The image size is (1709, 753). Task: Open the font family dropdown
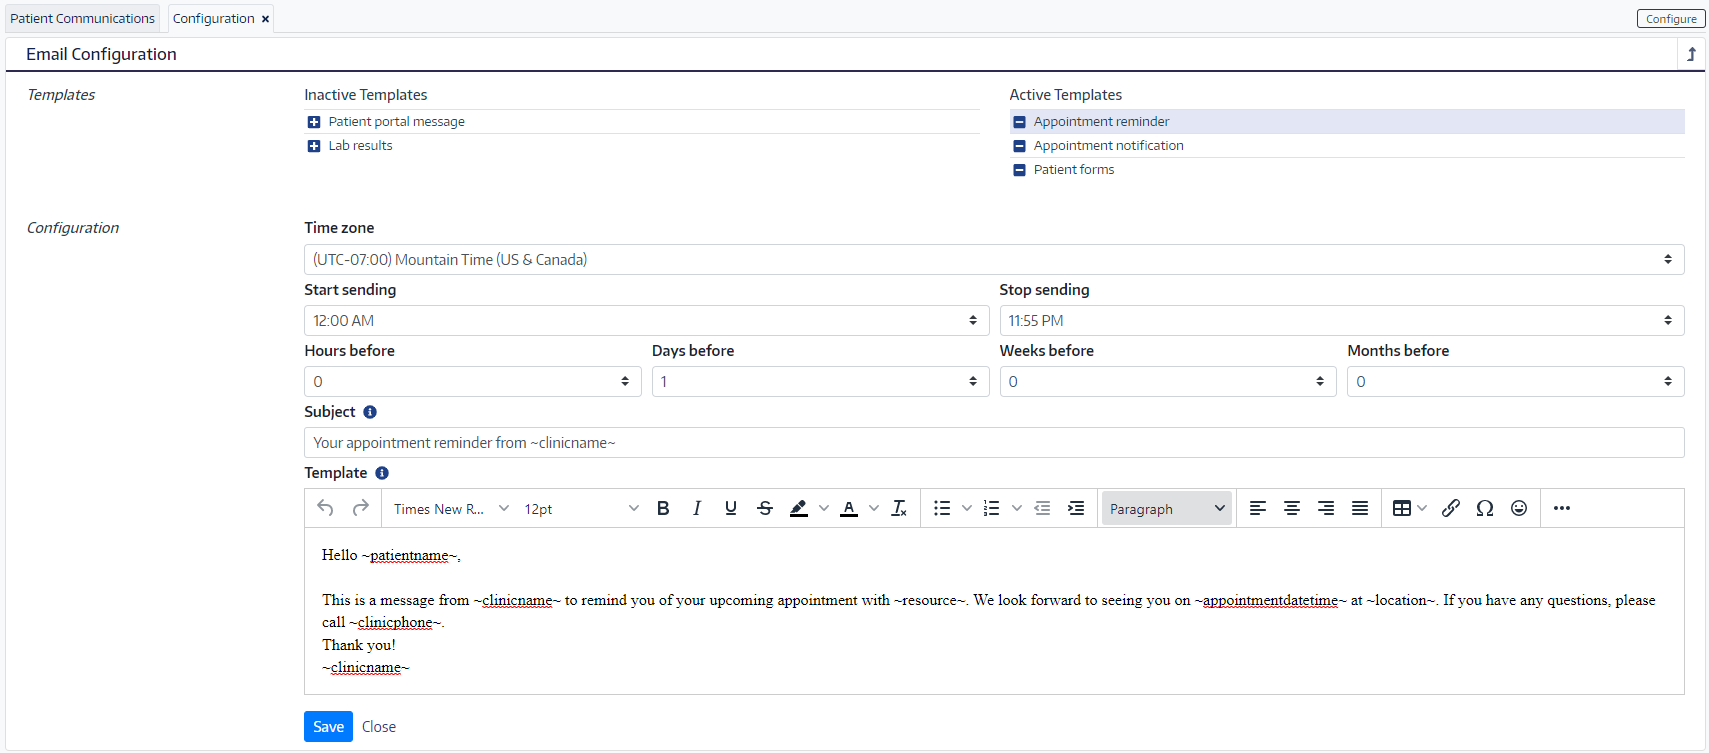pyautogui.click(x=451, y=508)
